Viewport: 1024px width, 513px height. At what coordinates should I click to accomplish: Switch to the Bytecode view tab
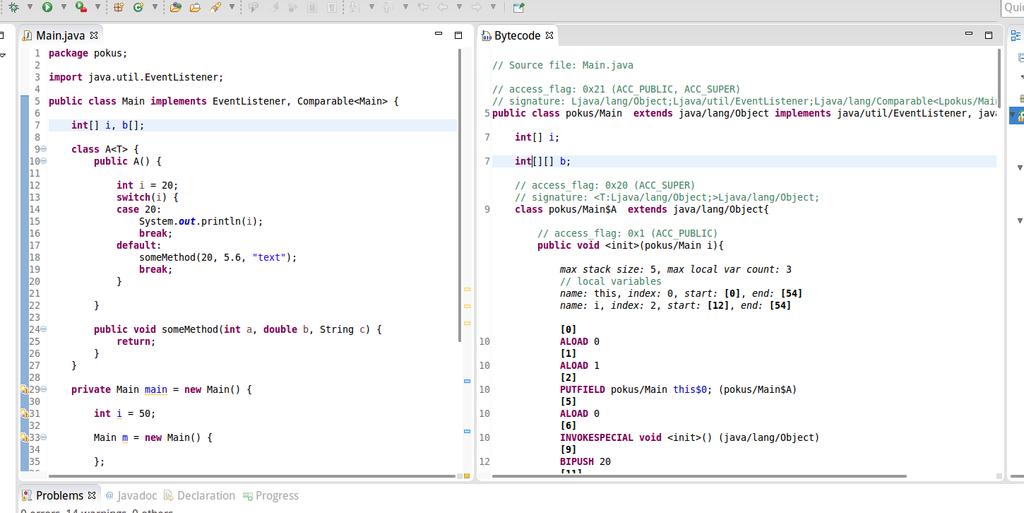517,36
